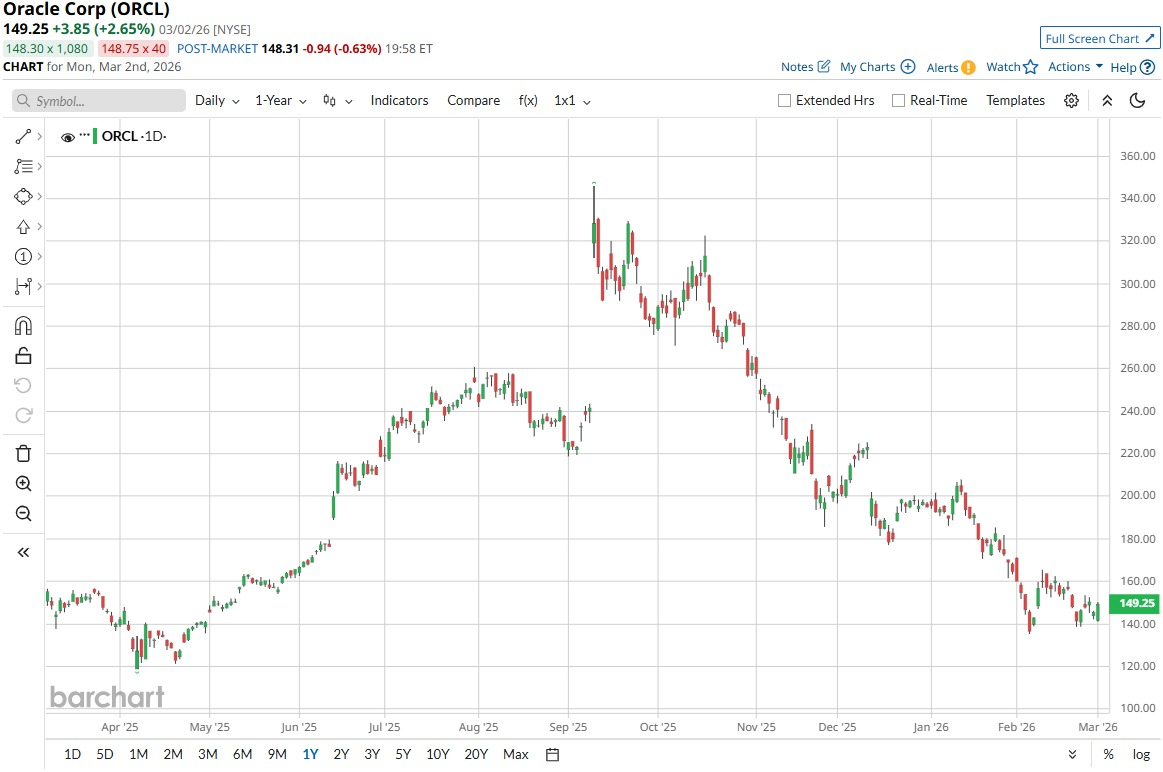Screen dimensions: 1163x772
Task: Enable the Extended Hrs checkbox
Action: (784, 101)
